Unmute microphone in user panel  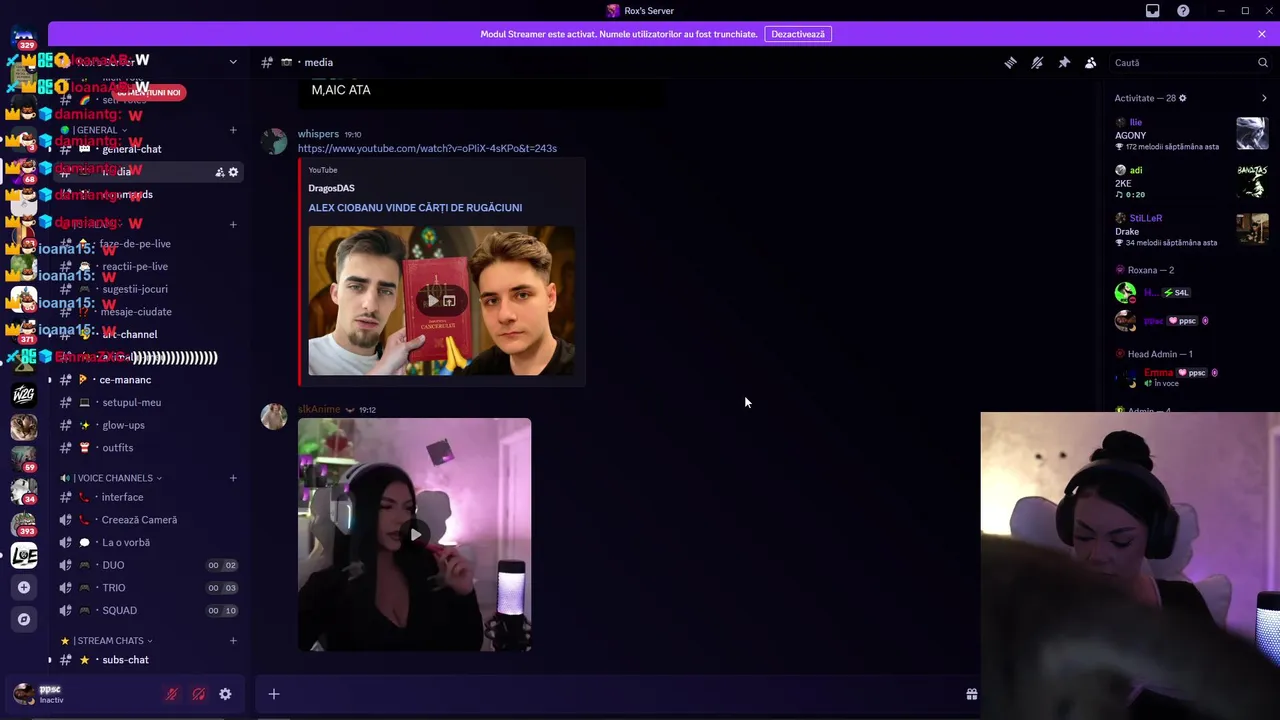click(x=172, y=694)
